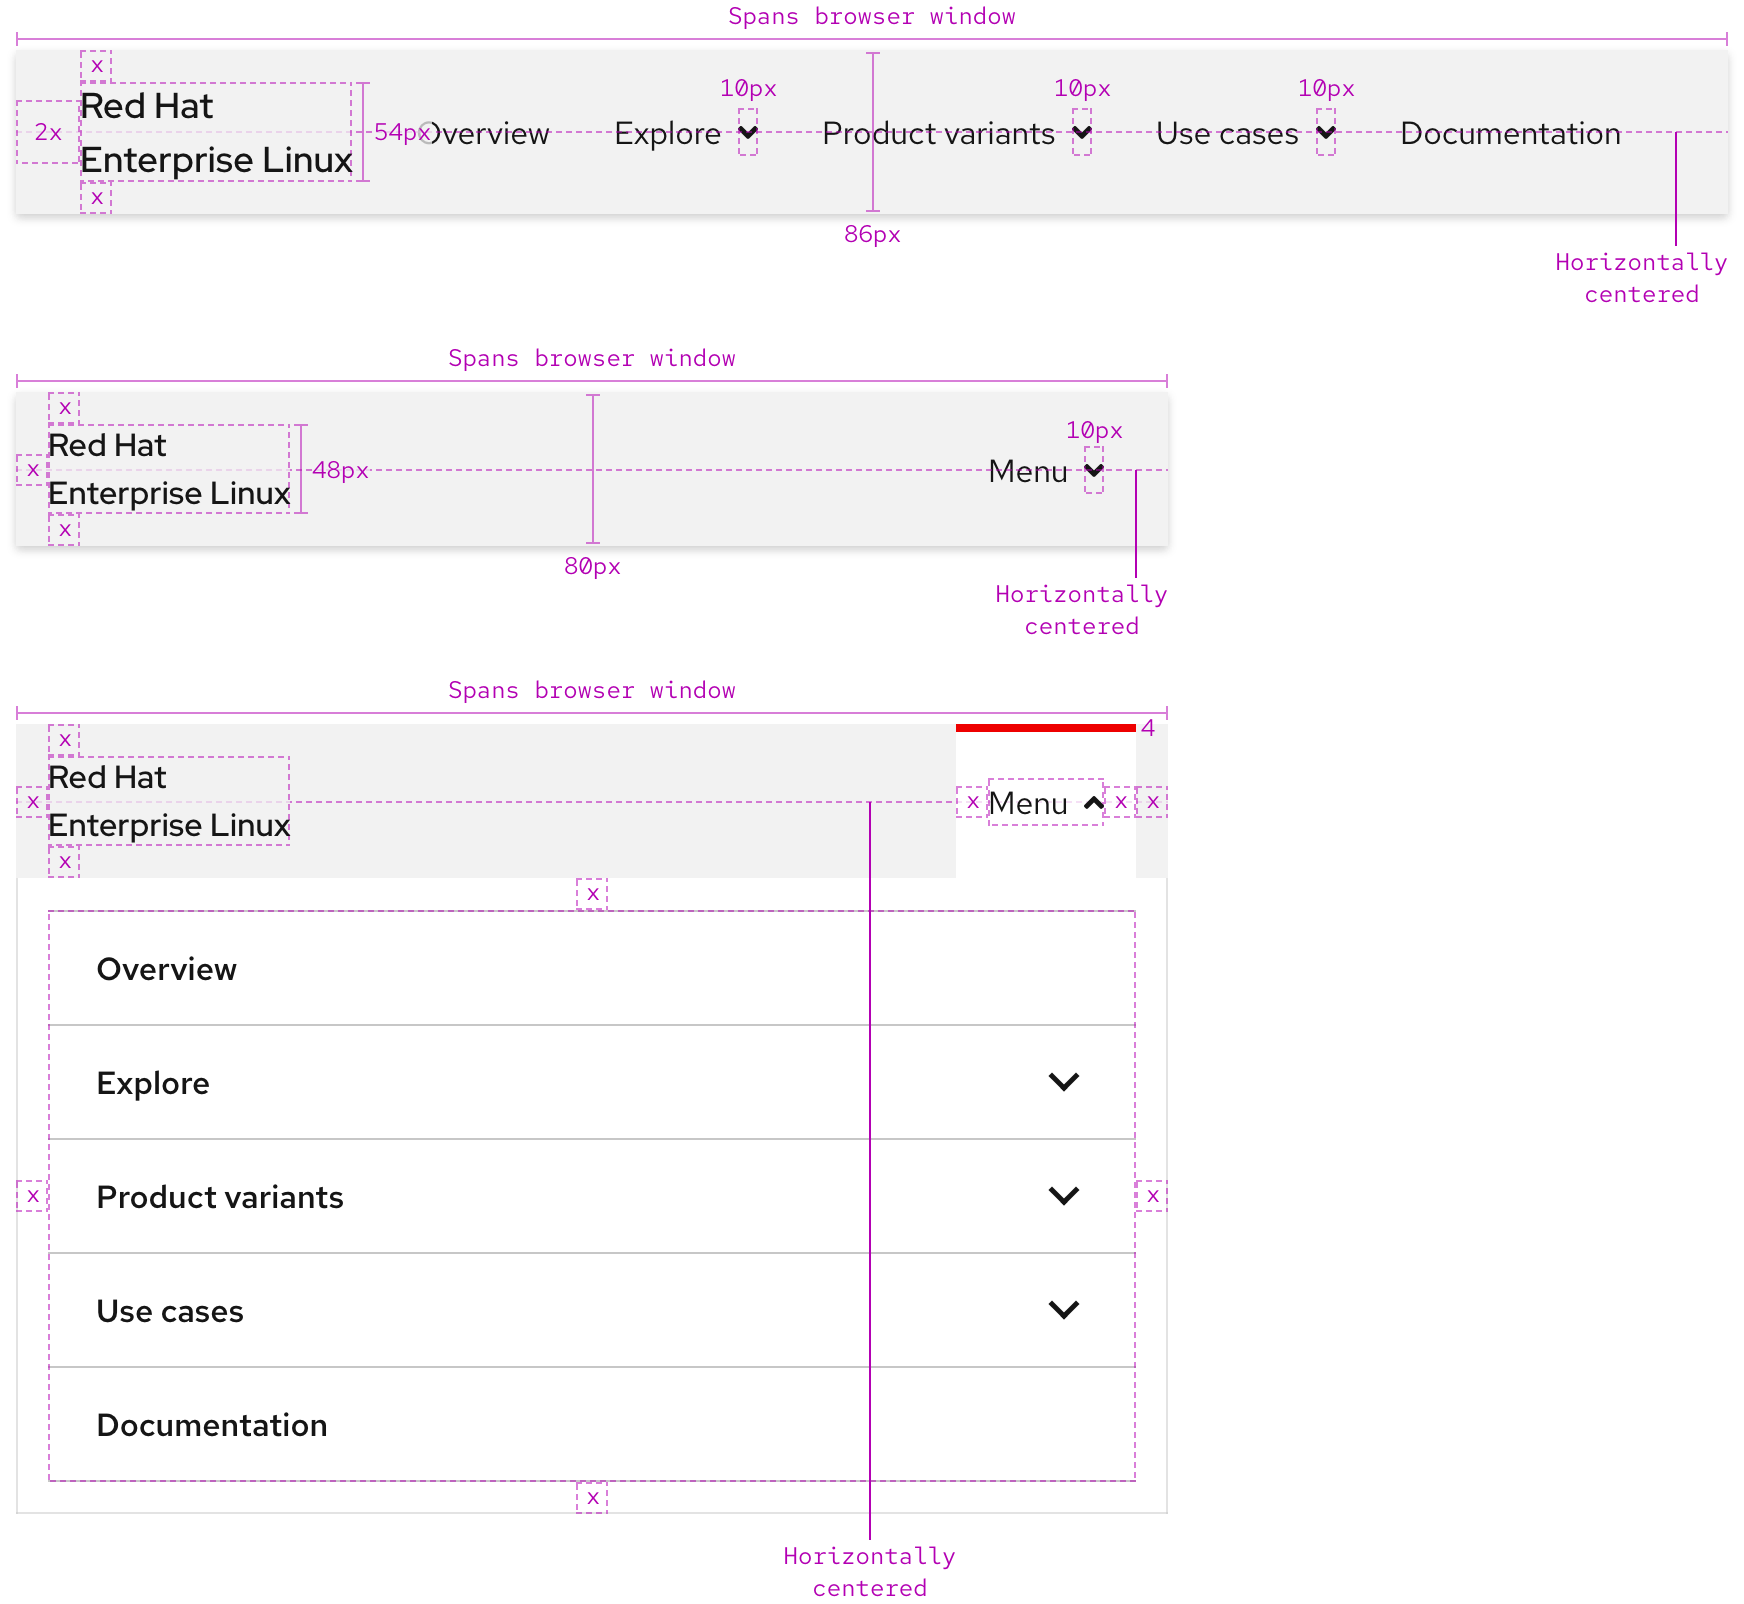Screen dimensions: 1744x1604
Task: Select Use cases item in the top navigation
Action: pyautogui.click(x=1226, y=132)
